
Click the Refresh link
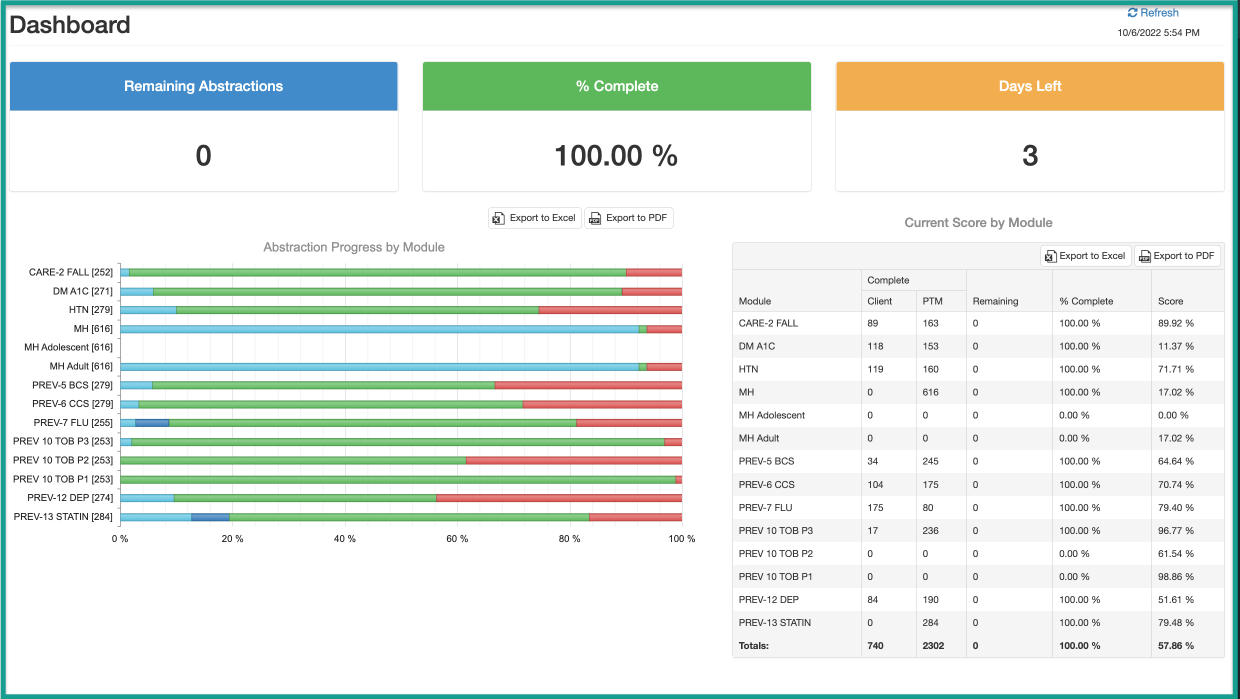pyautogui.click(x=1157, y=12)
